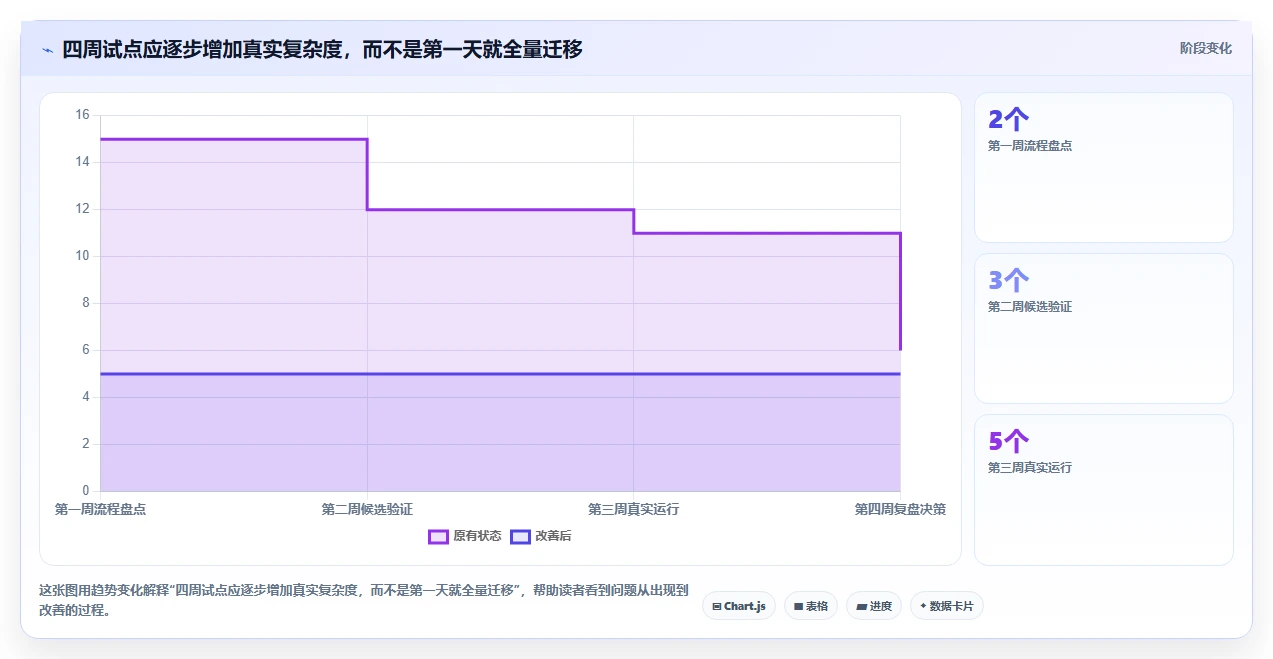Toggle the 改善后 legend entry
The image size is (1273, 659).
pos(541,536)
